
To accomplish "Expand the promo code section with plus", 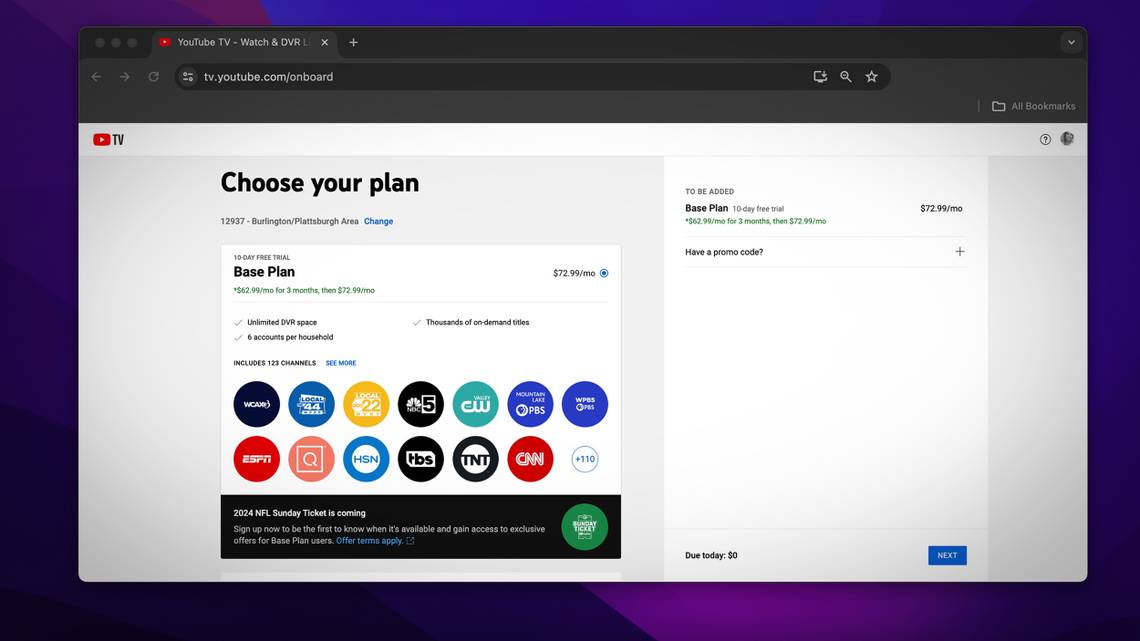I will [x=960, y=251].
